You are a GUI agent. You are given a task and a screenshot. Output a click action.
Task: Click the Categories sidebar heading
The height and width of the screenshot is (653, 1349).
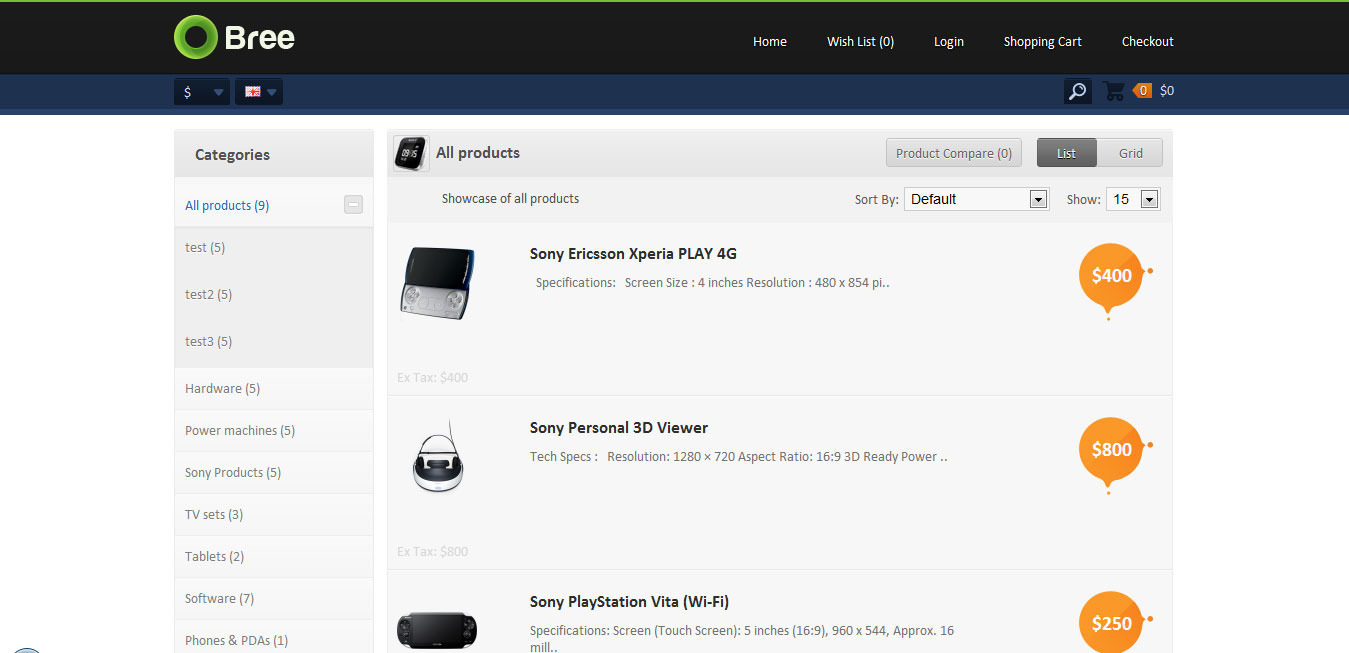click(232, 155)
